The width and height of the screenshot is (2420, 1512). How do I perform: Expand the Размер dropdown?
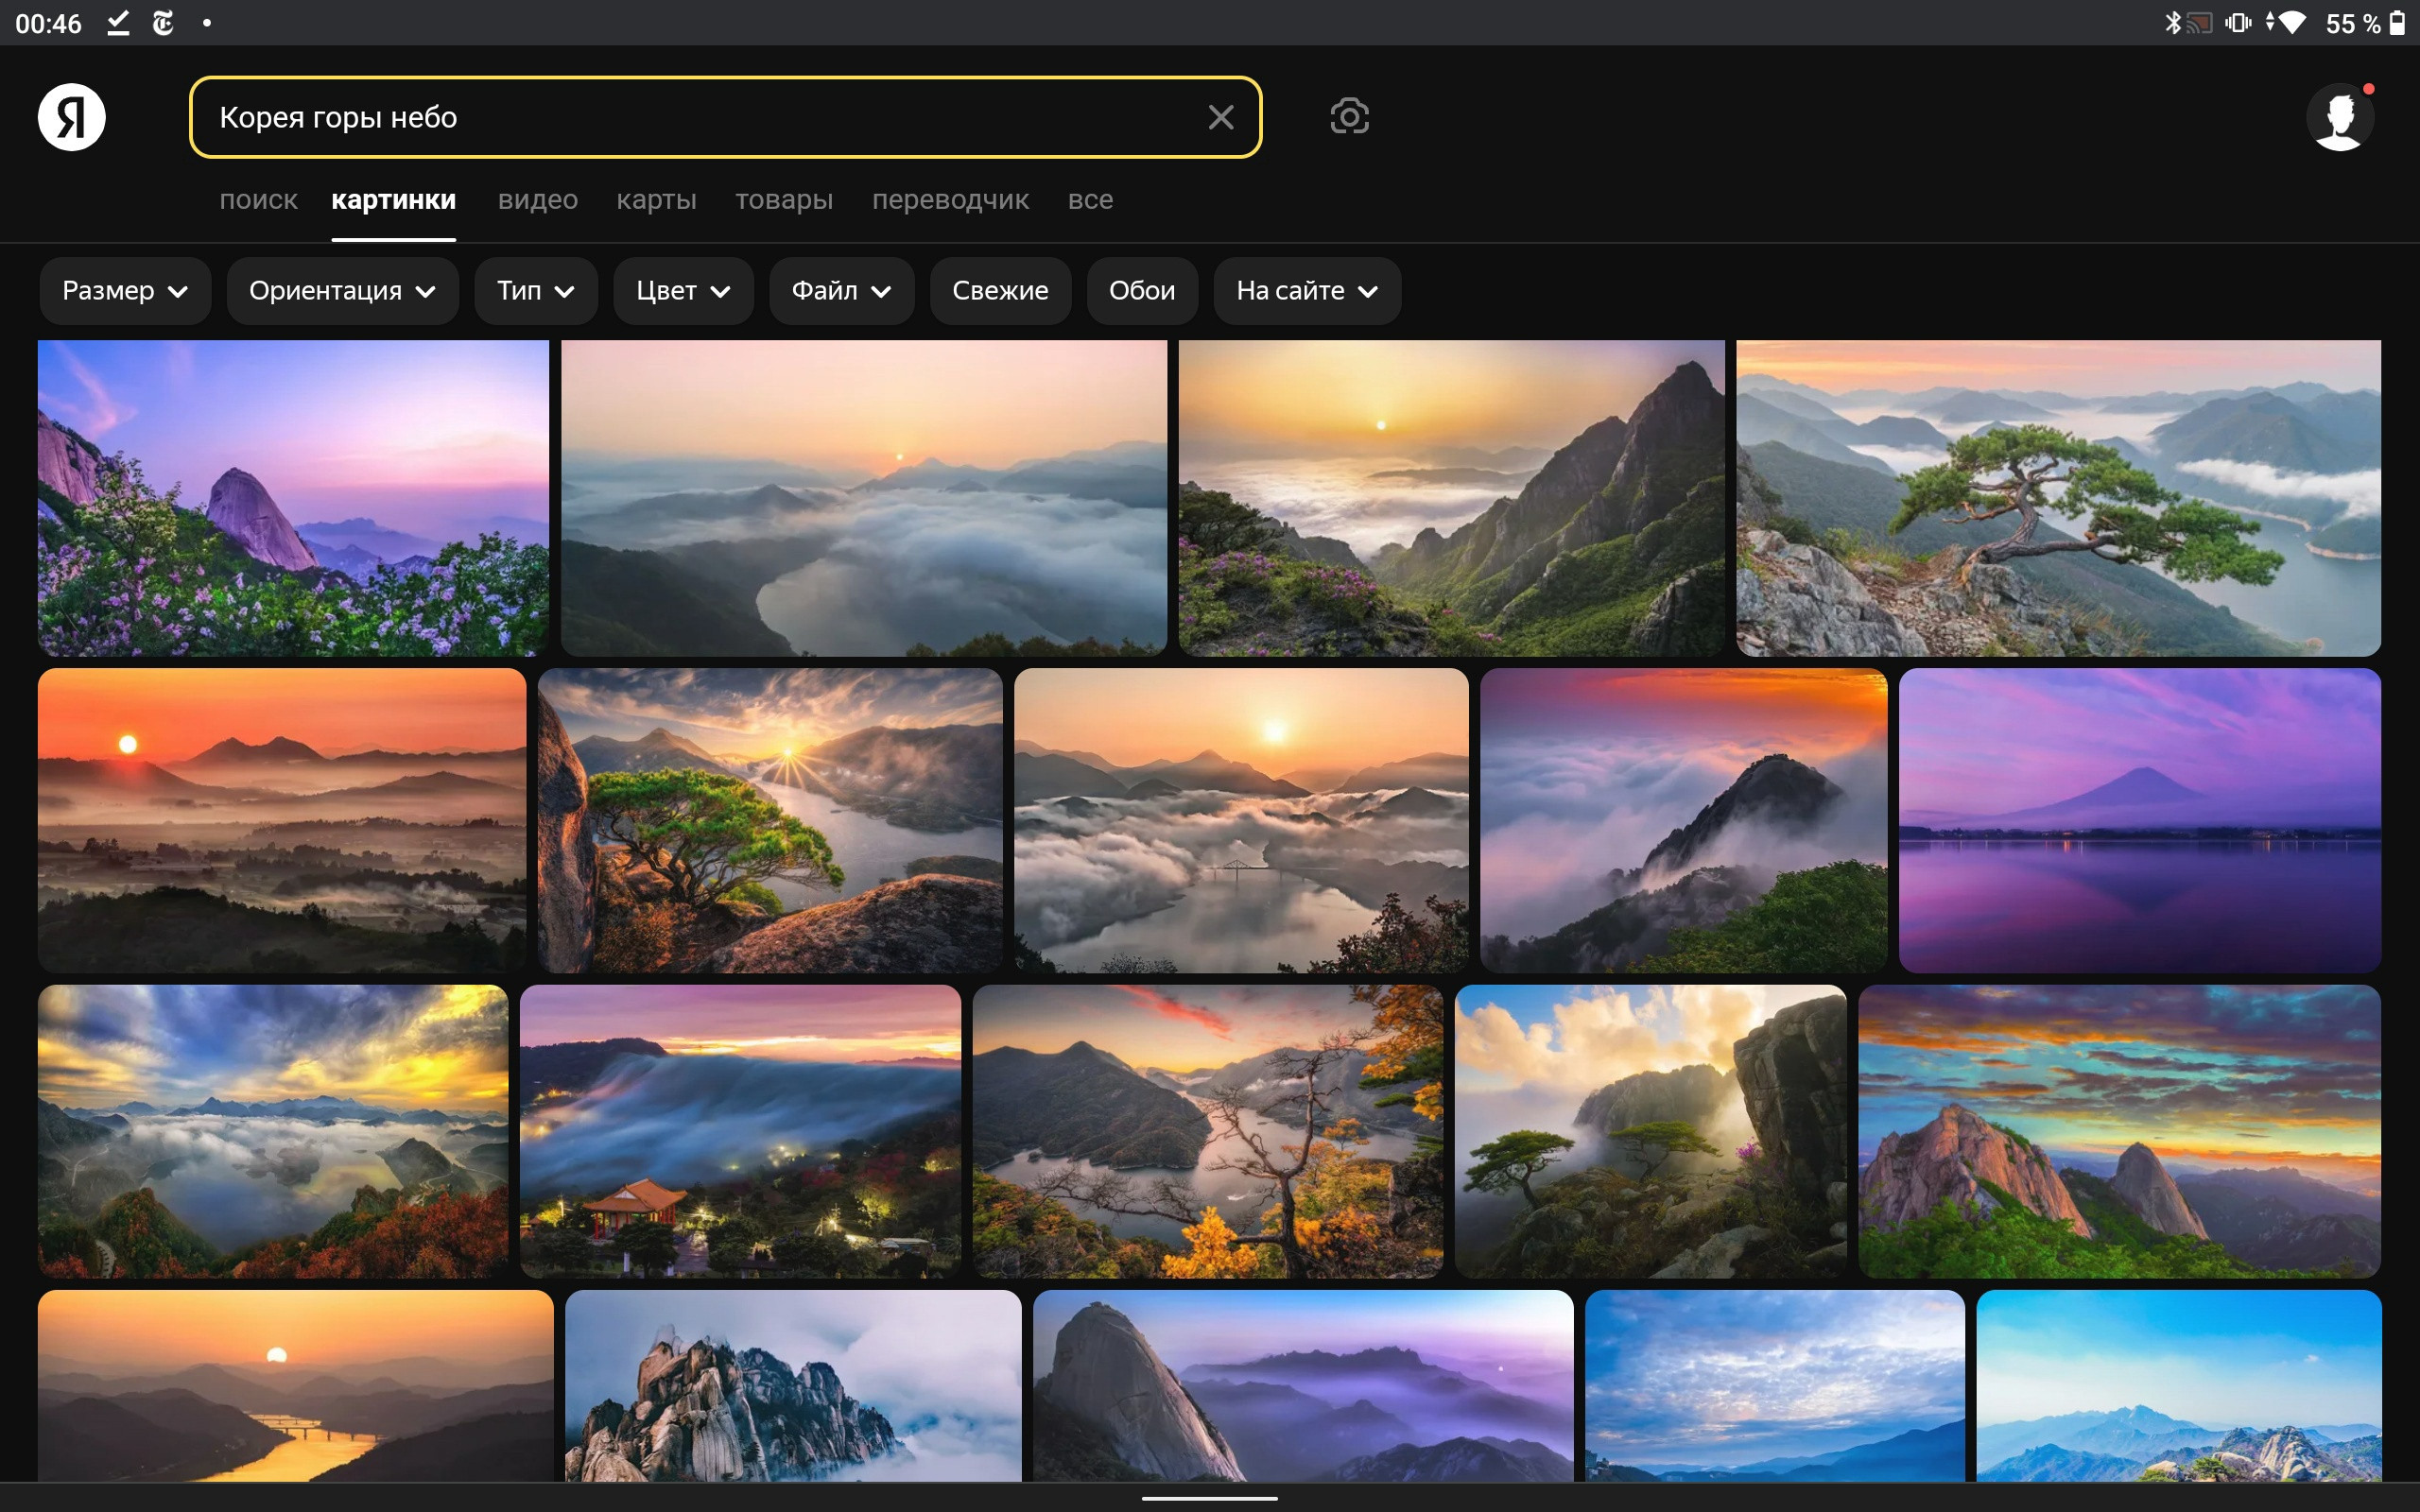pos(125,291)
